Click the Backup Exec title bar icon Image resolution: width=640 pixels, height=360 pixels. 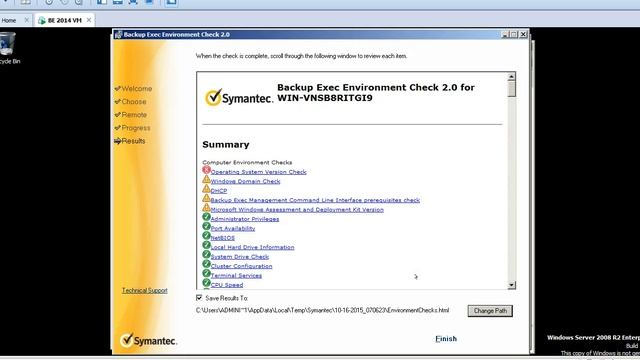(118, 35)
